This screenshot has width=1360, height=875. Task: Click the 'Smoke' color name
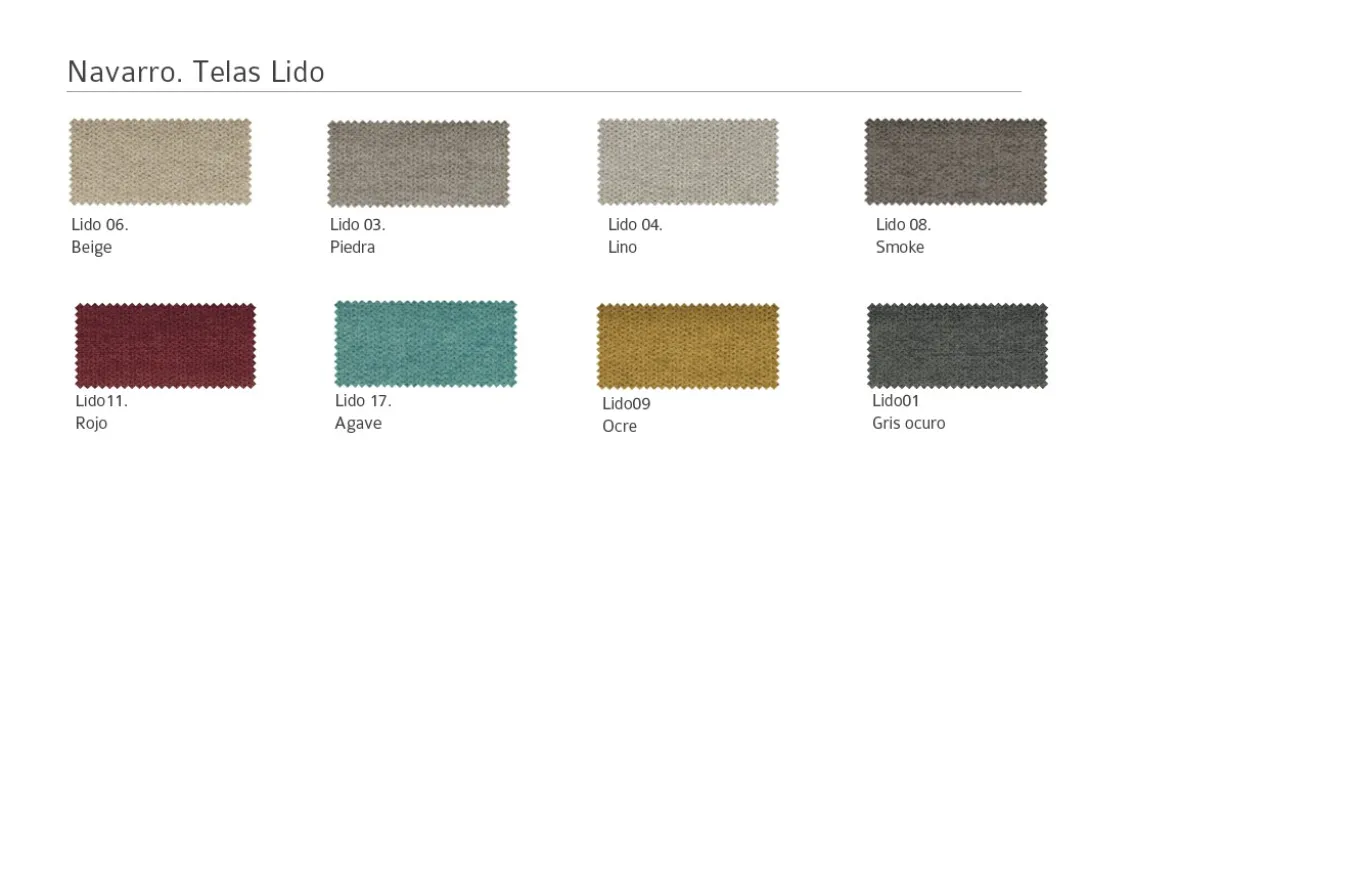point(900,247)
